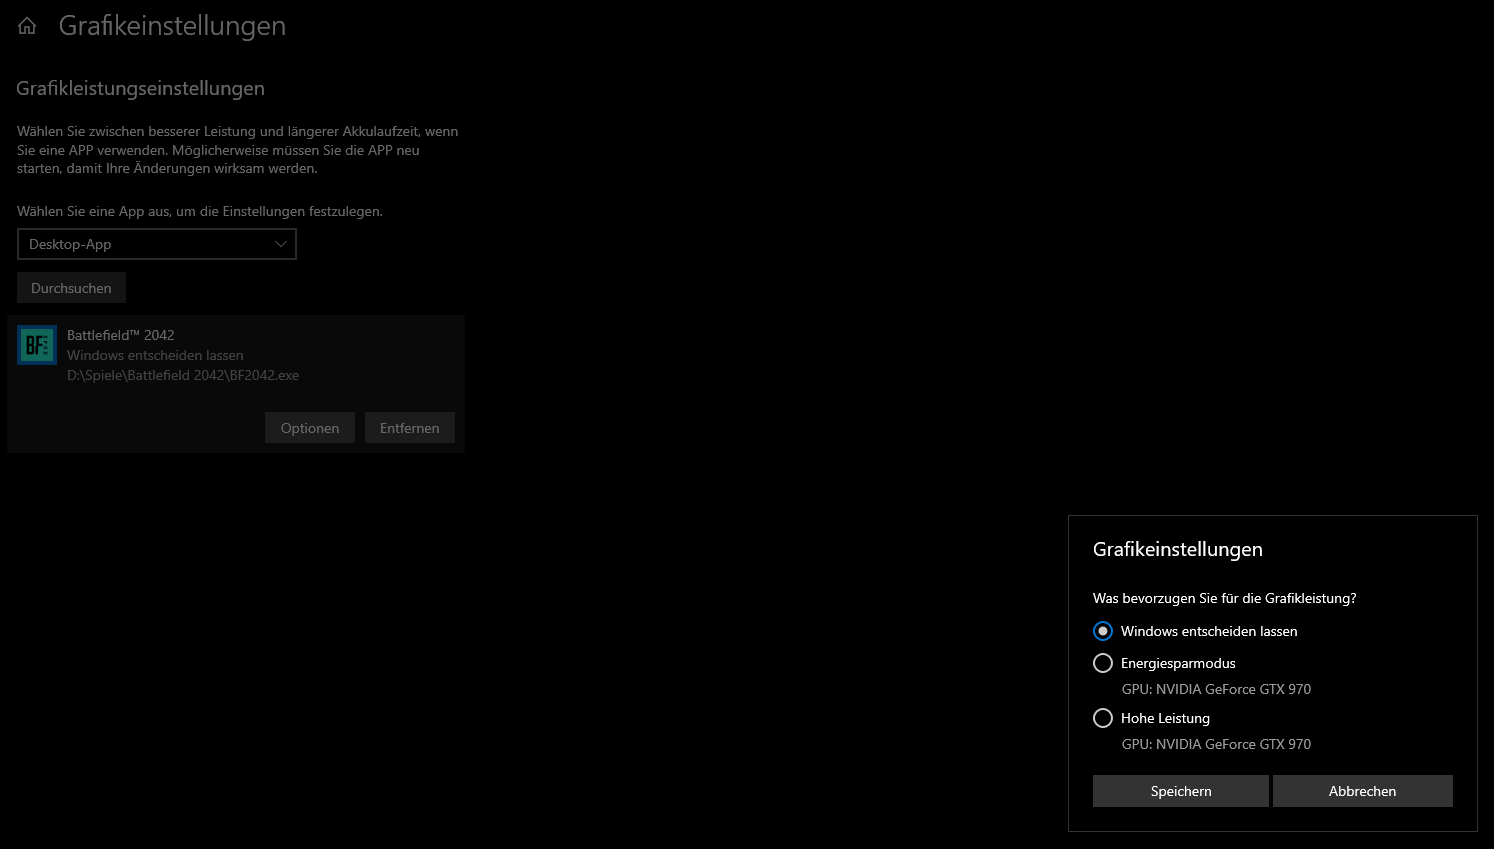Click the GPU label under Energiesparmodus
Screen dimensions: 1494x849
coord(1216,689)
